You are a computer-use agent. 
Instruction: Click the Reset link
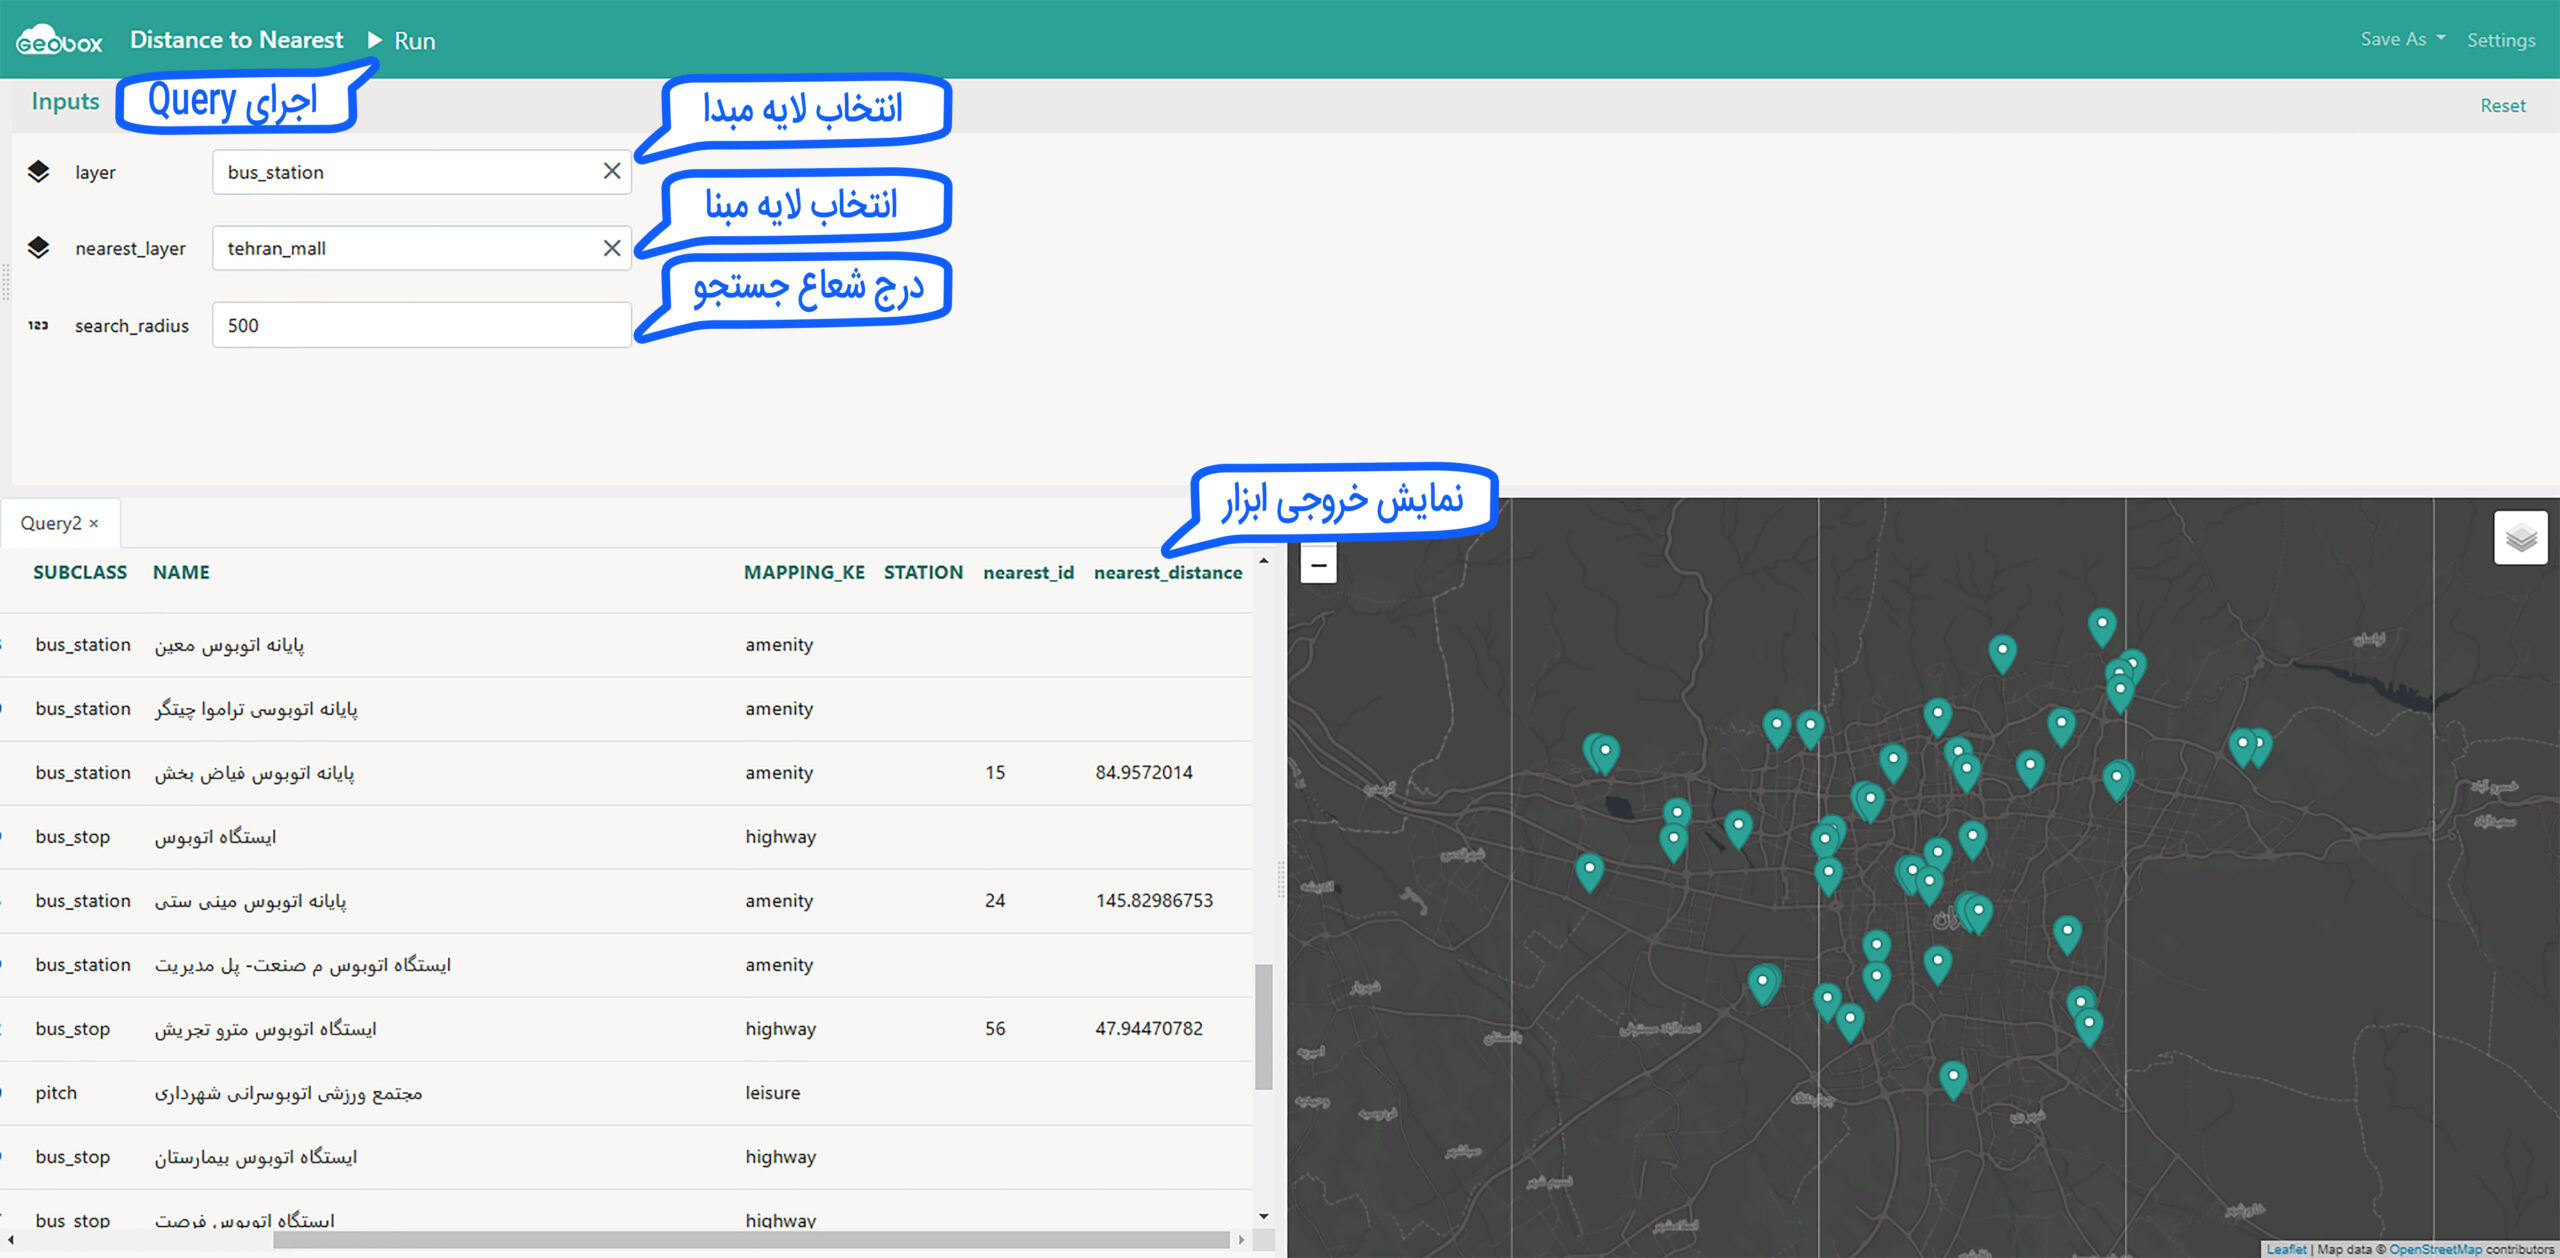pyautogui.click(x=2502, y=105)
